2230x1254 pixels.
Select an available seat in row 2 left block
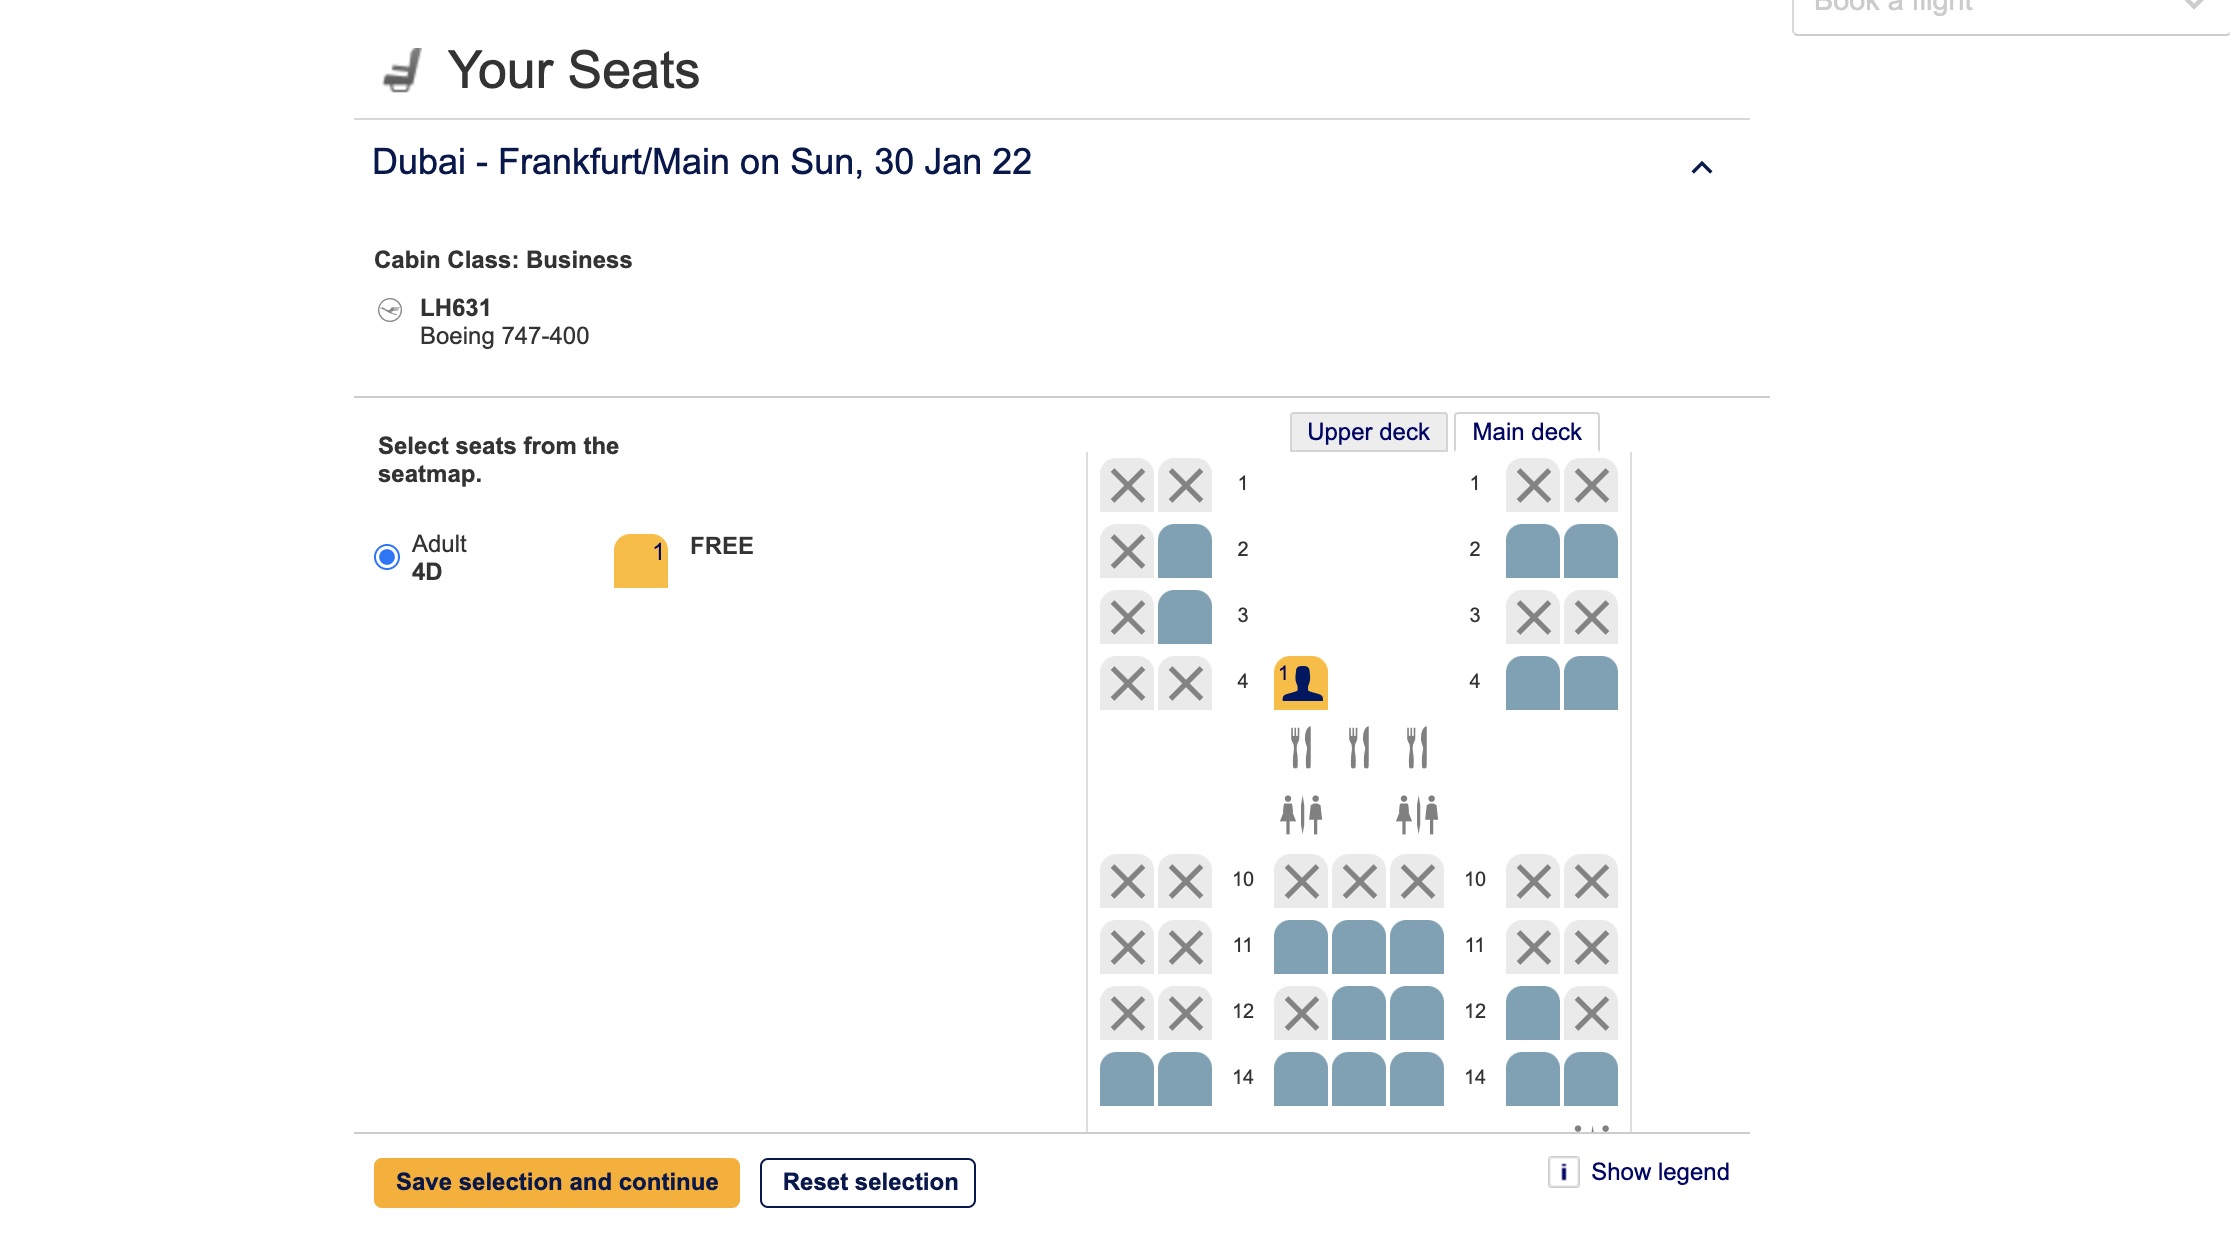coord(1184,550)
